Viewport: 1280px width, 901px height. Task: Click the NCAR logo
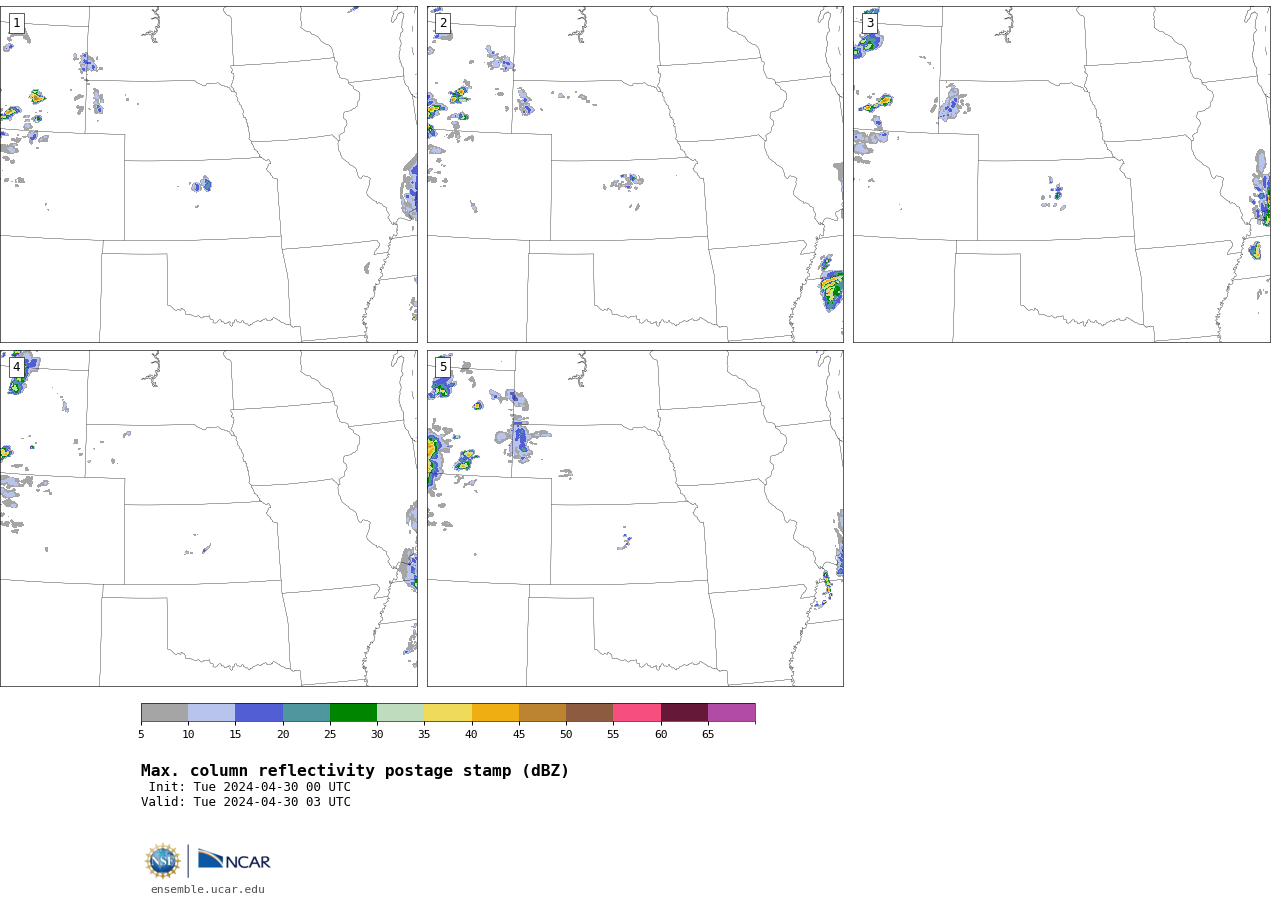pos(234,861)
